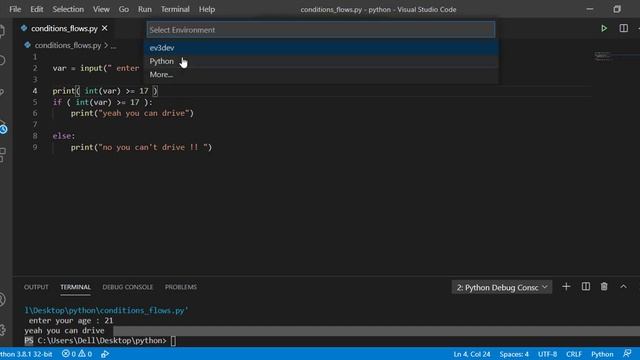Click the conditions_flows.py breadcrumb

(x=68, y=45)
